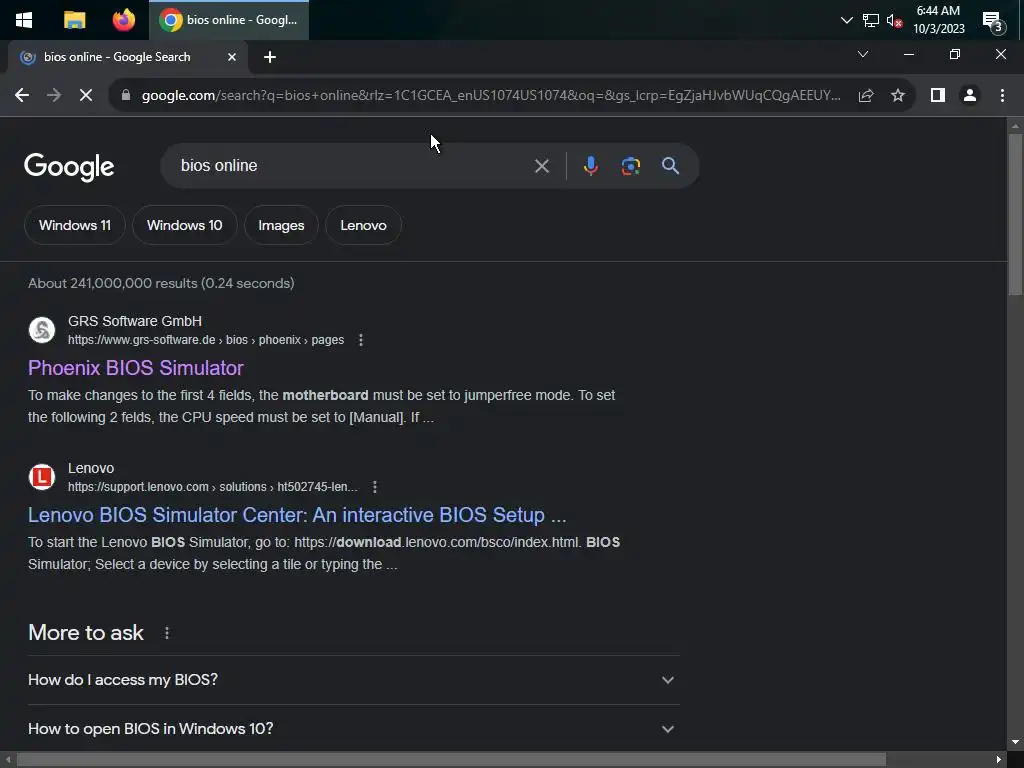Screen dimensions: 1024x768
Task: Open the notification center icon
Action: tap(993, 22)
